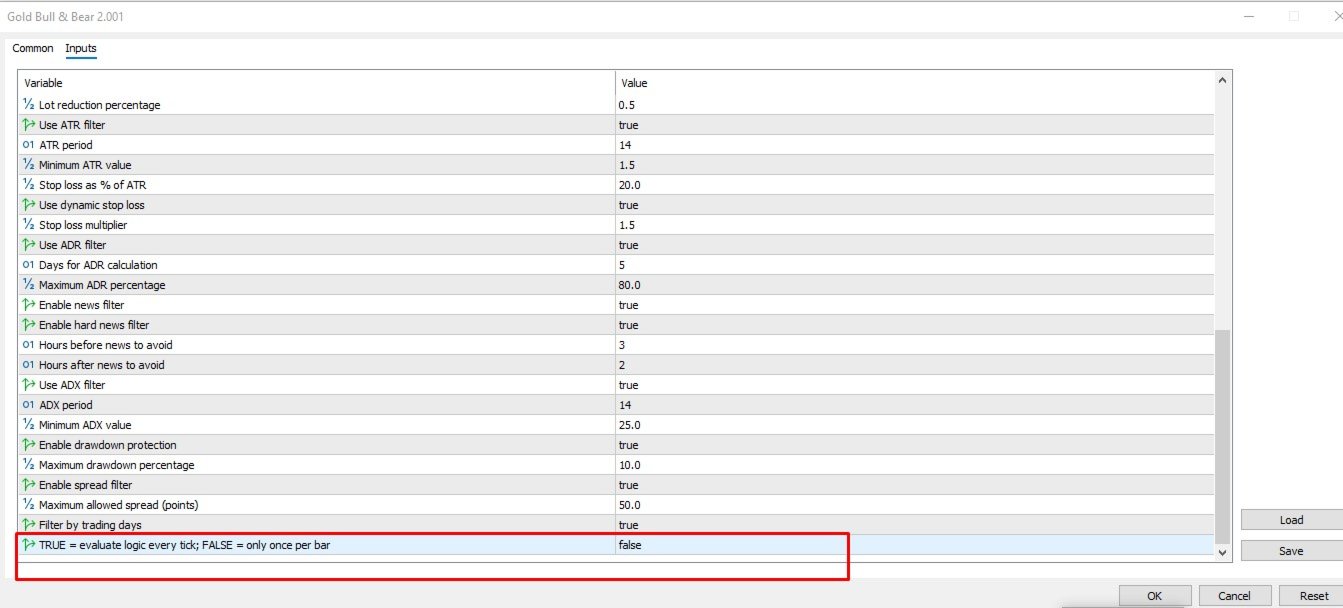Click the icon beside Use ADX filter

click(x=28, y=385)
